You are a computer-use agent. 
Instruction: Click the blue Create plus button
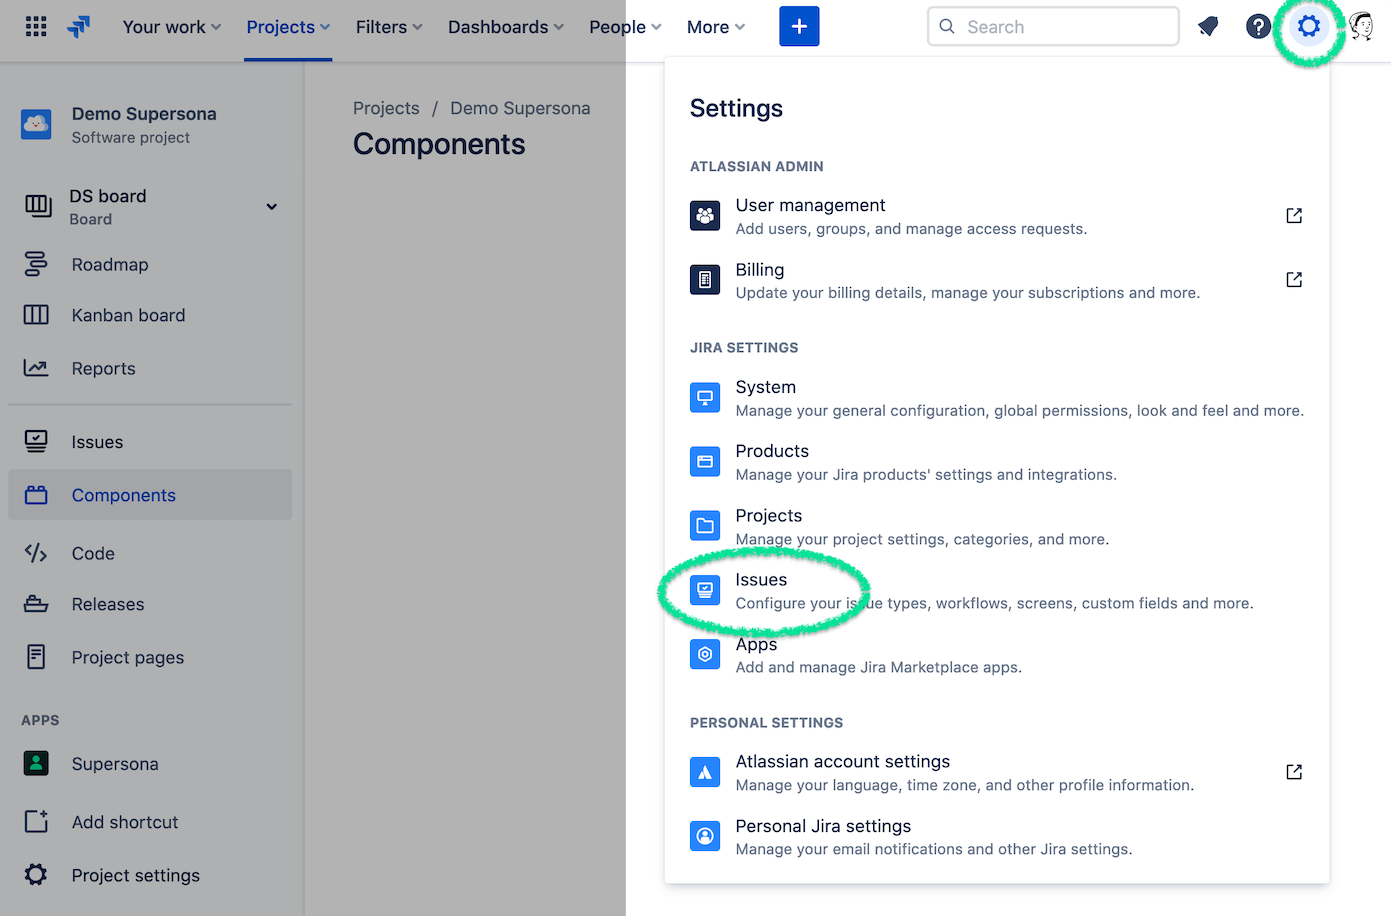tap(799, 27)
